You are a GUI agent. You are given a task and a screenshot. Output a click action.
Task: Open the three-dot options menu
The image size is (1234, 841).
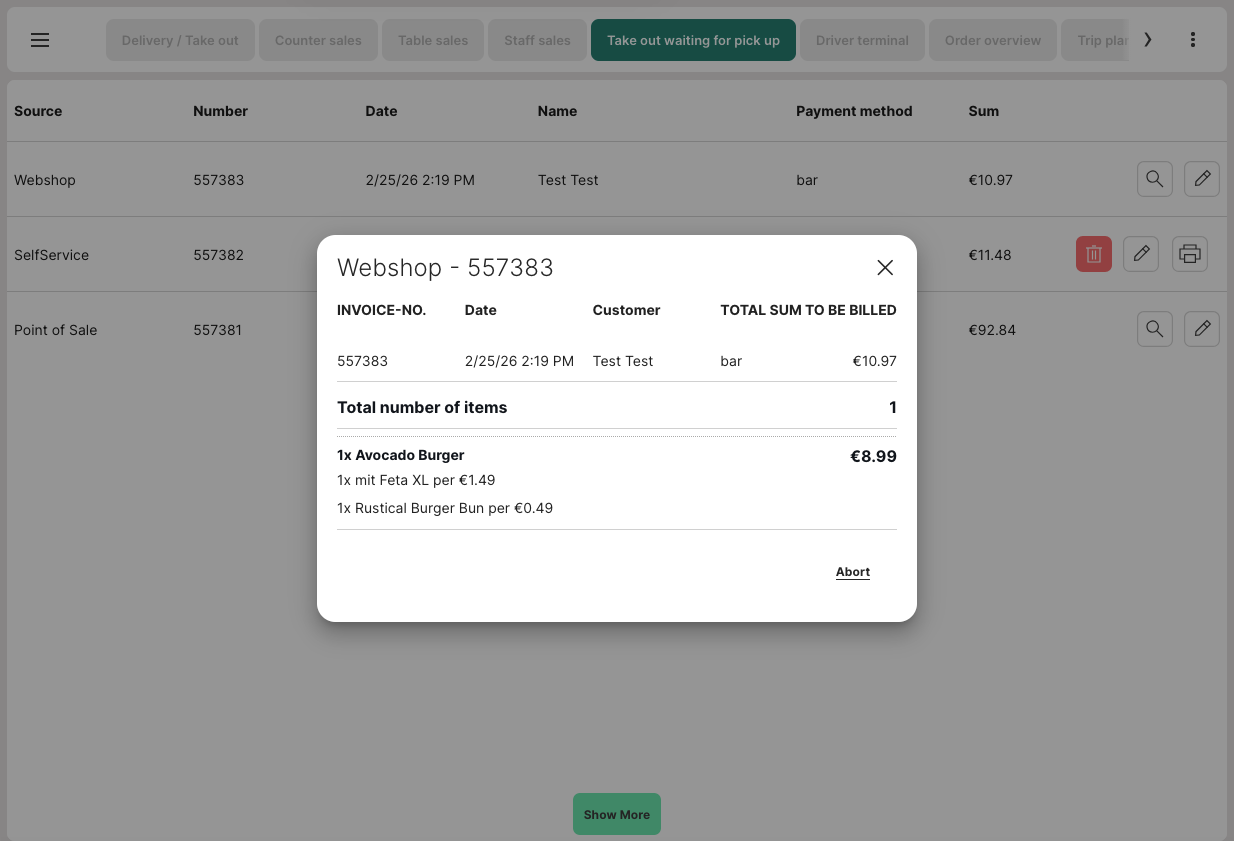click(1193, 40)
